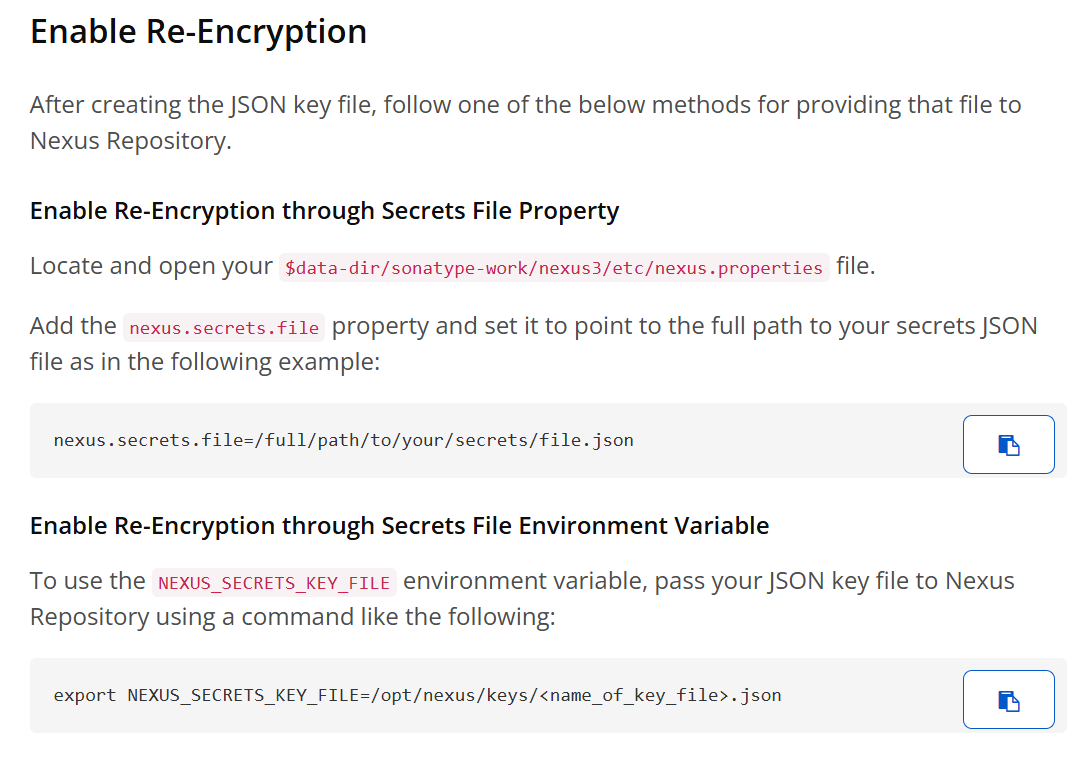Viewport: 1090px width, 760px height.
Task: Click the red nexus.secrets.file inline code
Action: (224, 328)
